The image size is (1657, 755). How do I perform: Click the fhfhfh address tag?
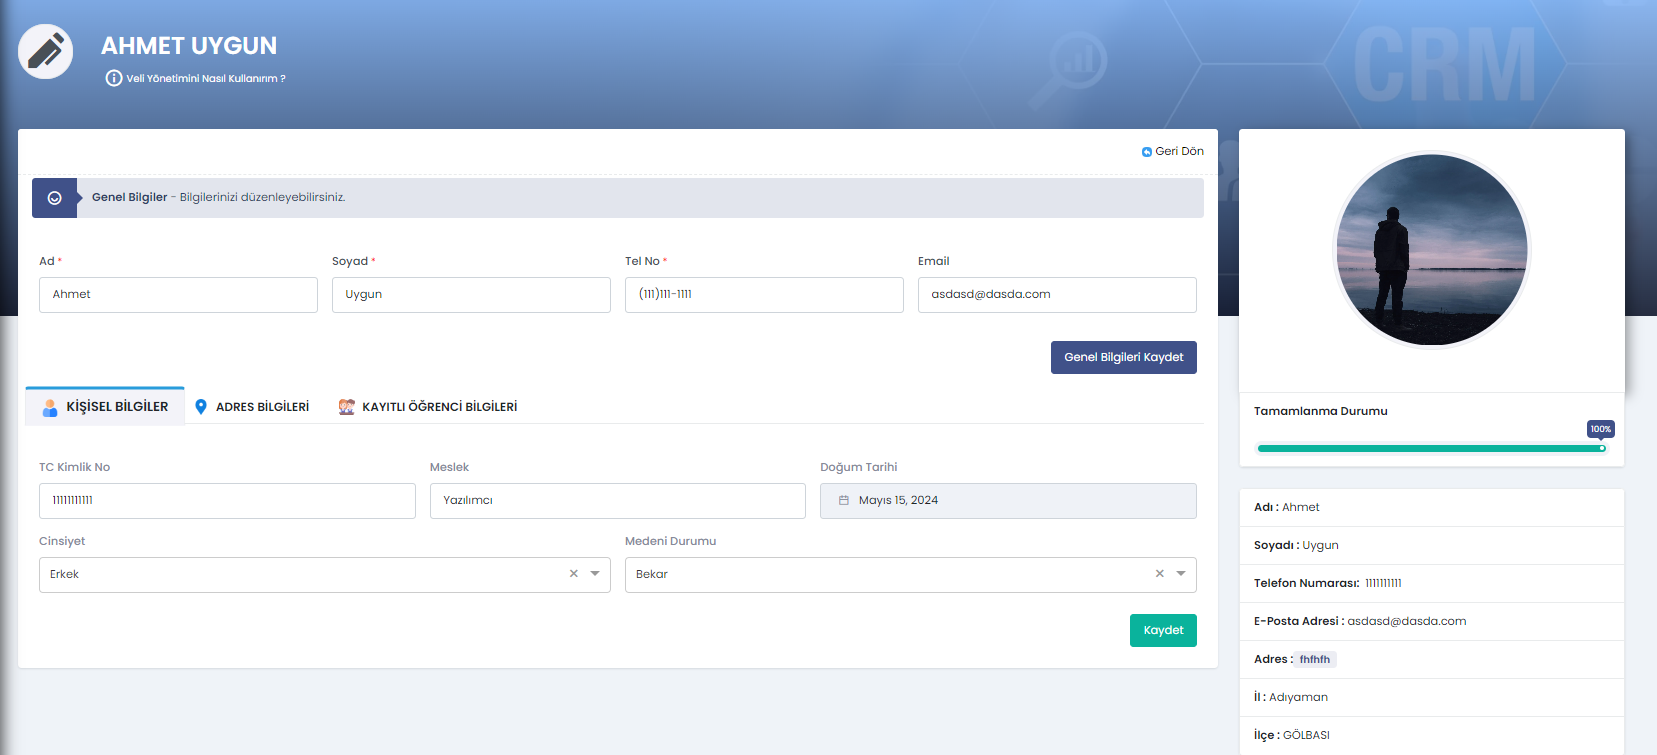(x=1315, y=660)
